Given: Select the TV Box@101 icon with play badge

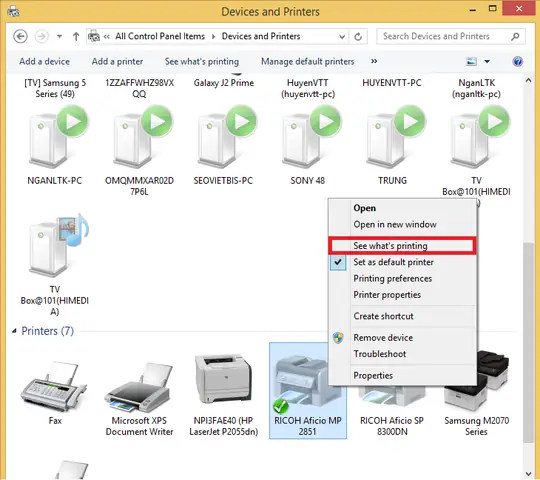Looking at the screenshot, I should point(479,138).
